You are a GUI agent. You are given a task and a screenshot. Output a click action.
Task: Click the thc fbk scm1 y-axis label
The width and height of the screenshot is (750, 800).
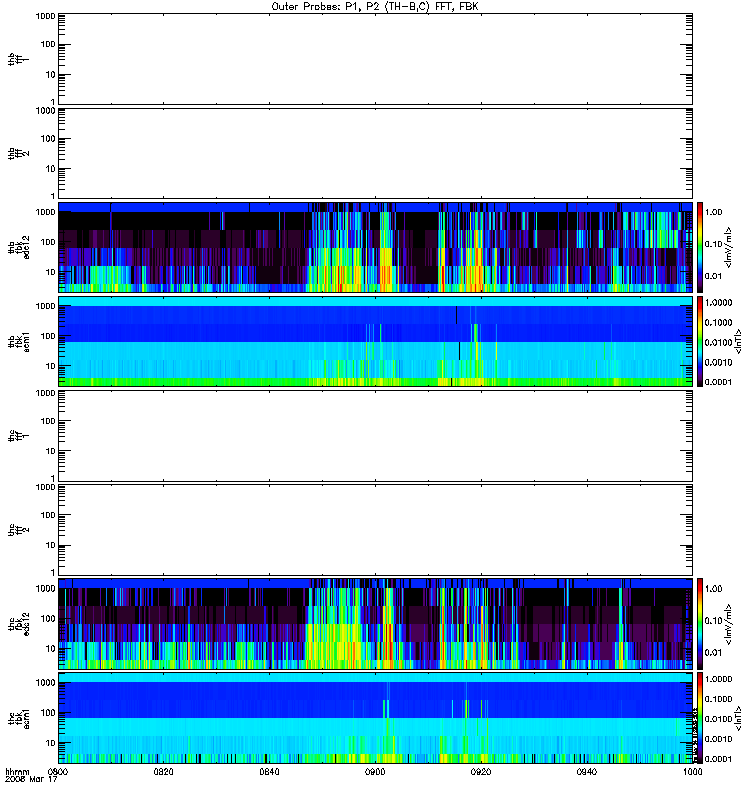point(19,718)
